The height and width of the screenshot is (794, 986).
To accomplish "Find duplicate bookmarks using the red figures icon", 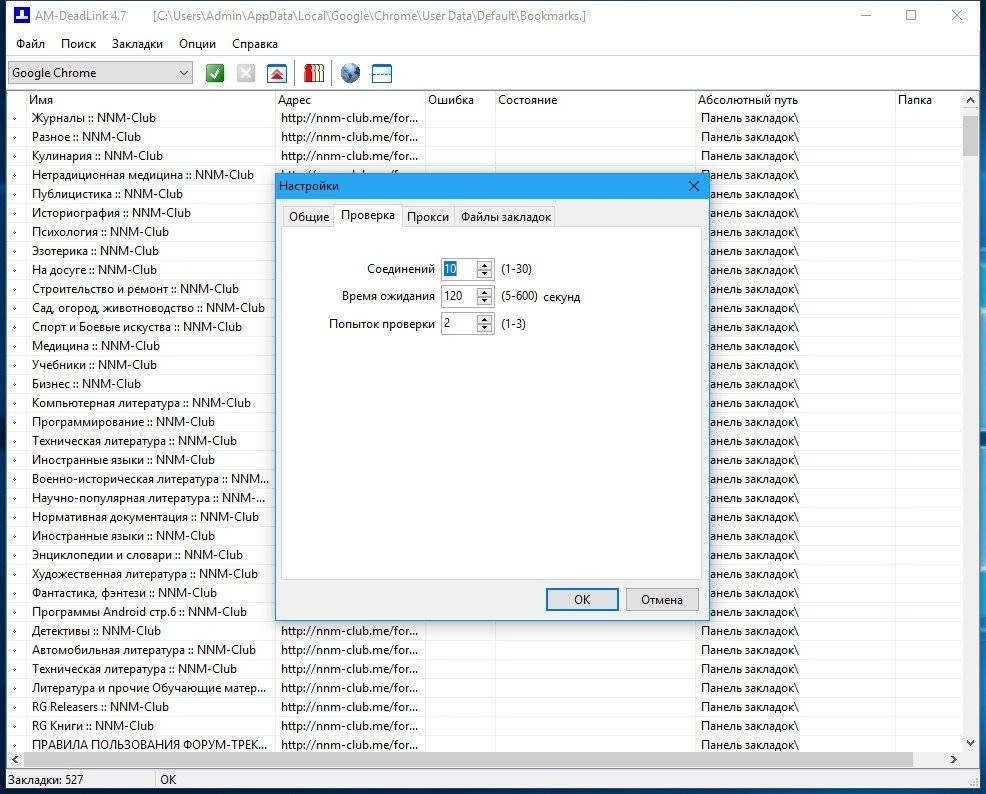I will [x=314, y=73].
